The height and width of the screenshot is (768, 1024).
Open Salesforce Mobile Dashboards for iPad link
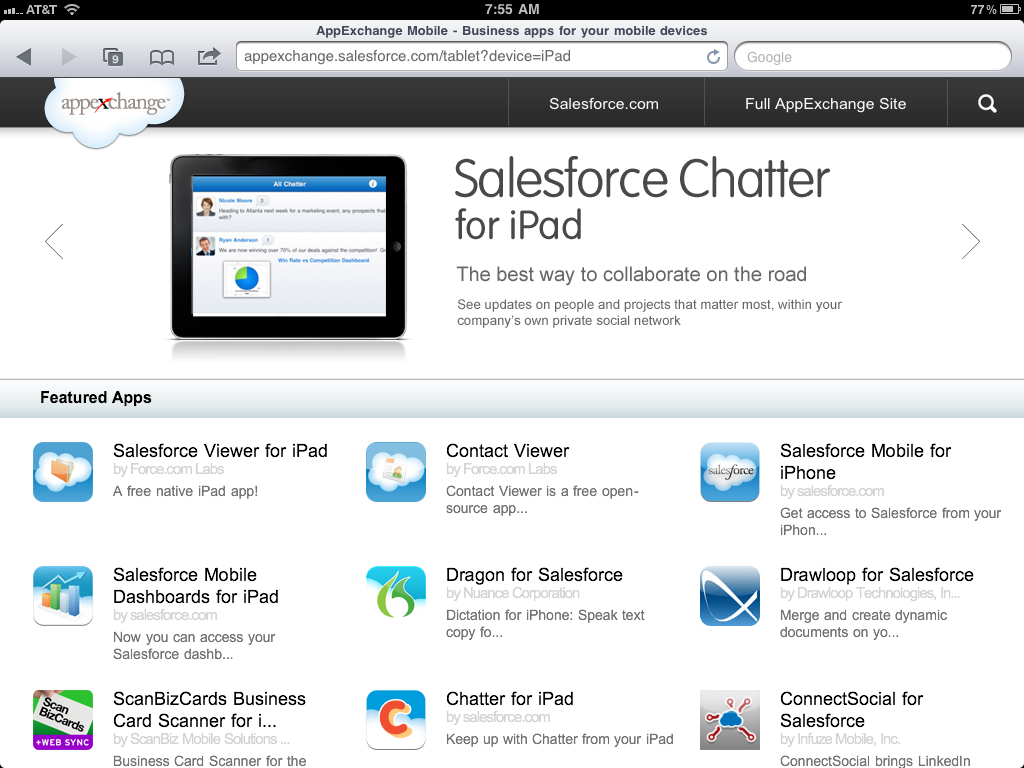tap(196, 586)
